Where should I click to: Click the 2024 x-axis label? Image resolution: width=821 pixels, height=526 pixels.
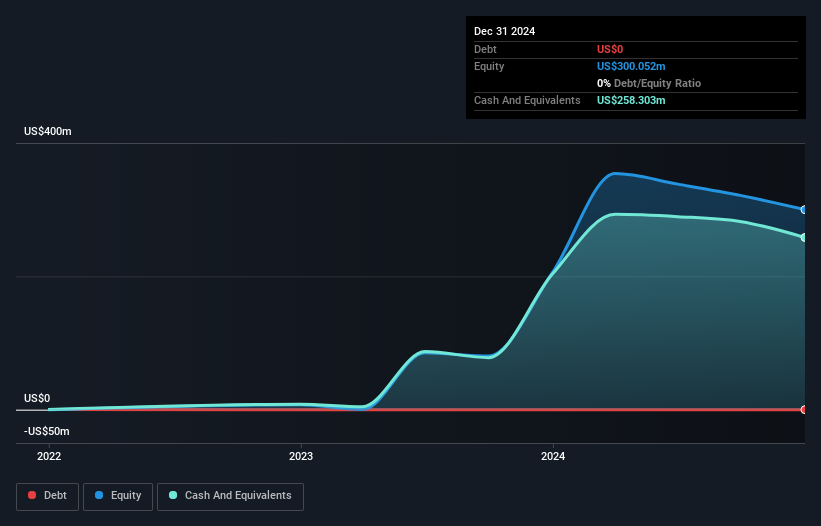point(553,456)
